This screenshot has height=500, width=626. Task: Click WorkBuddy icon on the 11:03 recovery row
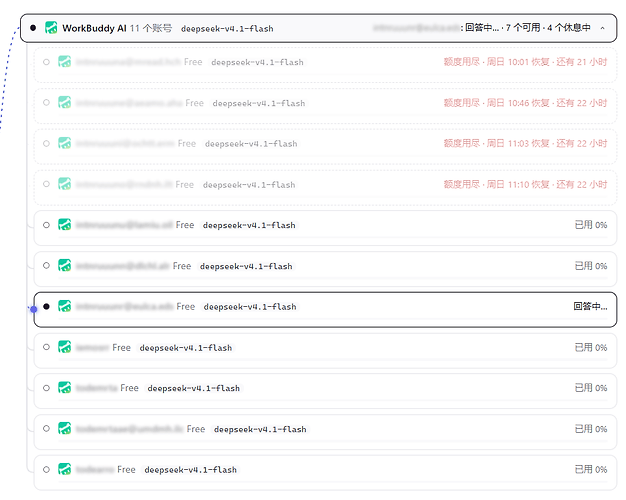[65, 143]
